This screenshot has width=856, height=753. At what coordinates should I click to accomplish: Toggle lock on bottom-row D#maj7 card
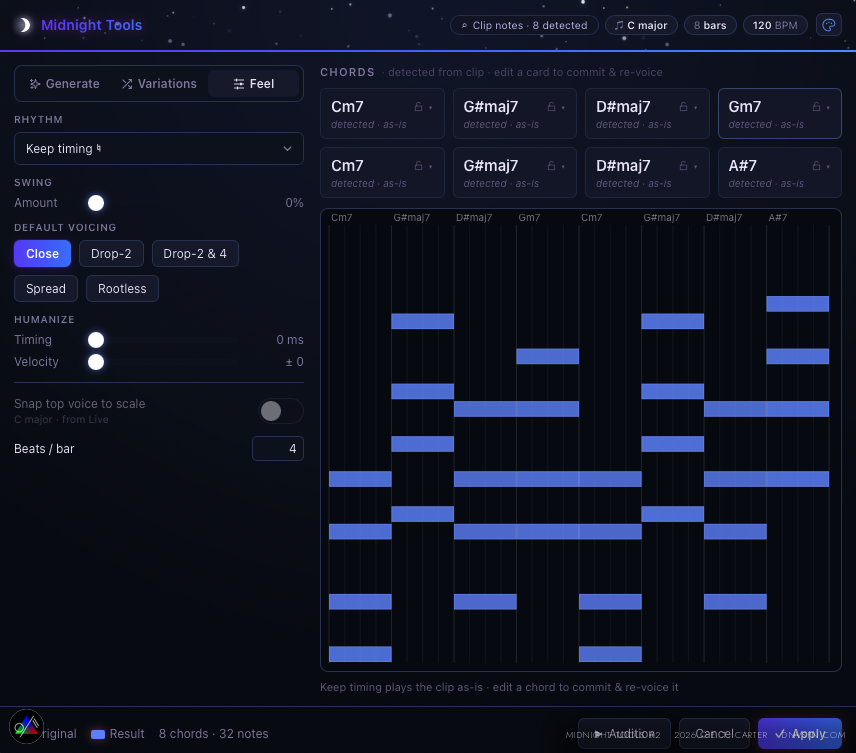[683, 165]
